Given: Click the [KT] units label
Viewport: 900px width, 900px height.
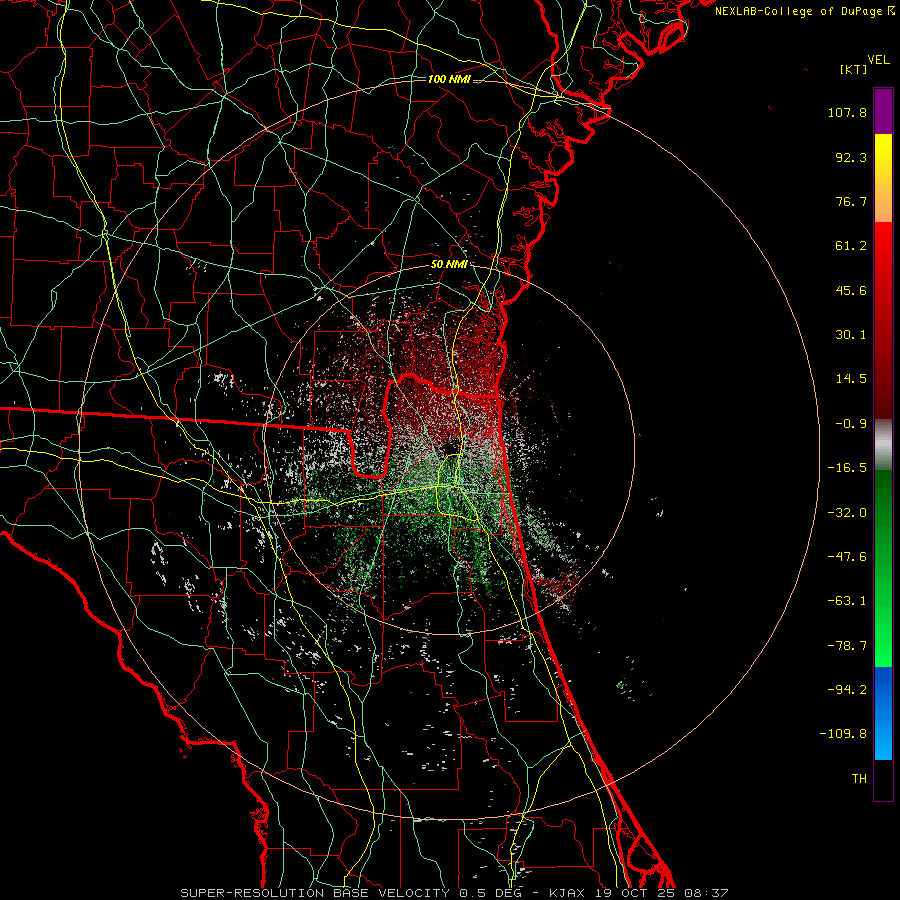Looking at the screenshot, I should click(x=854, y=70).
